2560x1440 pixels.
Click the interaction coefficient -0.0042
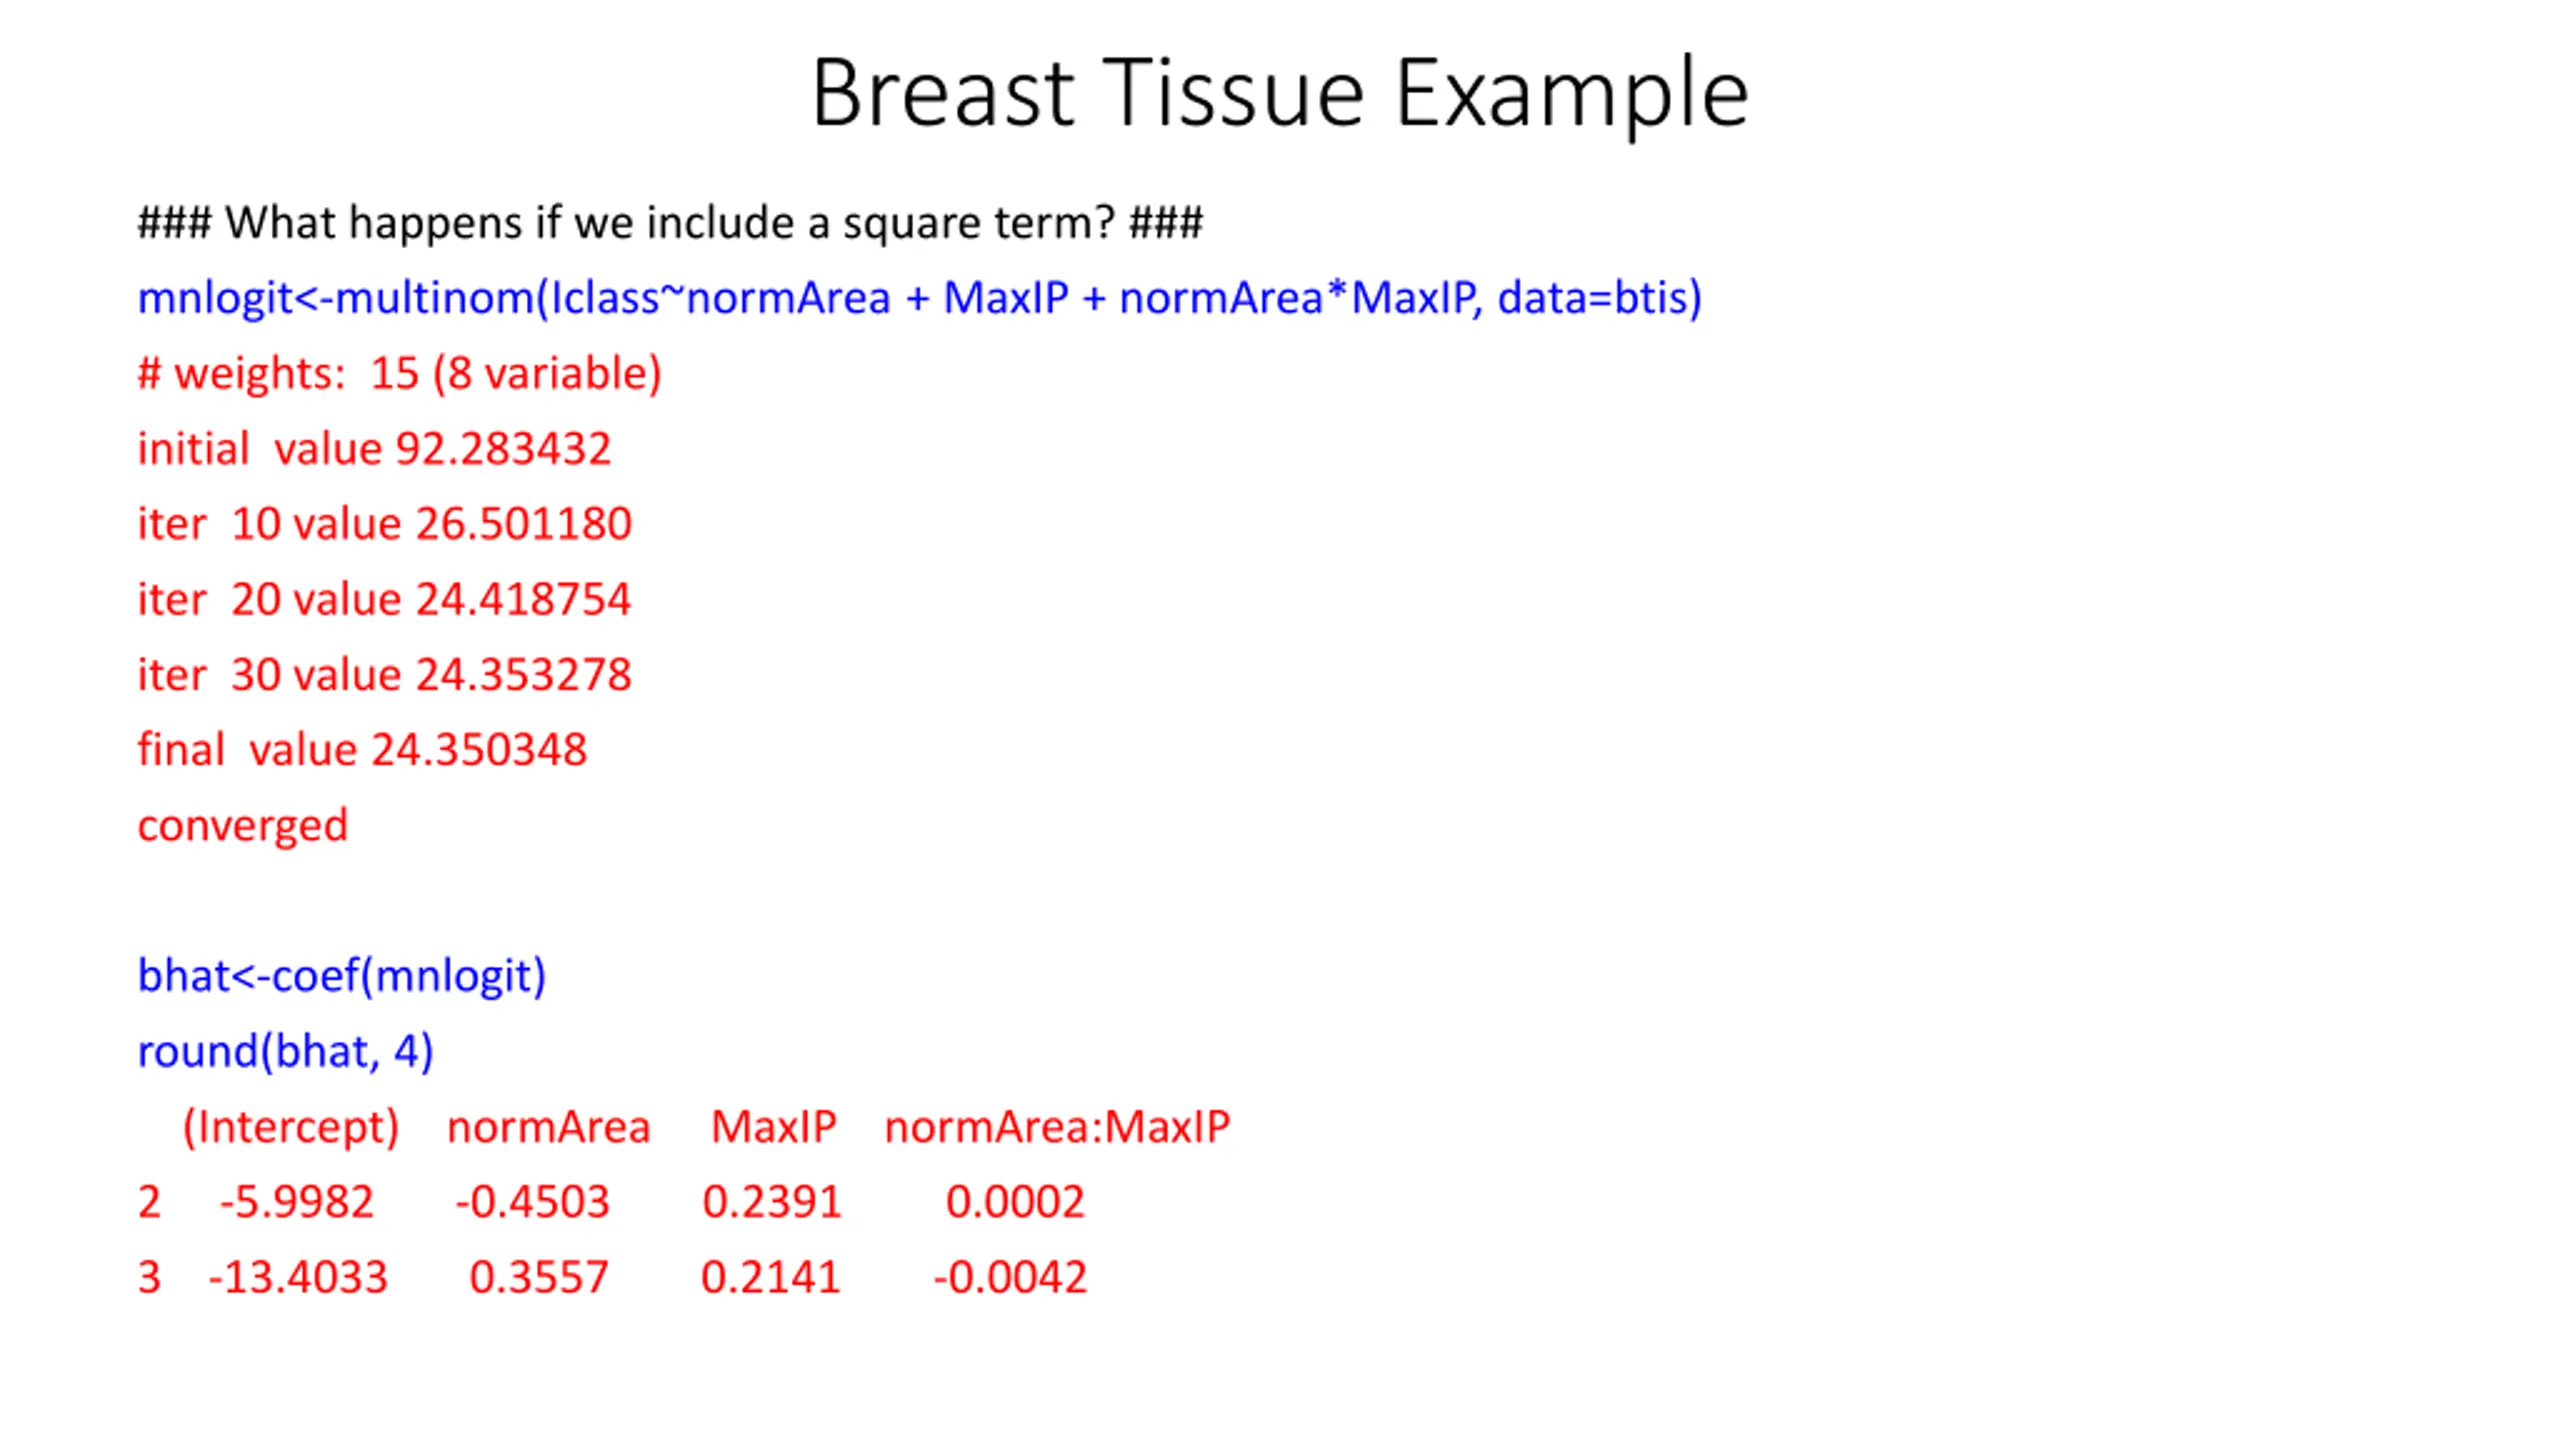tap(1010, 1278)
